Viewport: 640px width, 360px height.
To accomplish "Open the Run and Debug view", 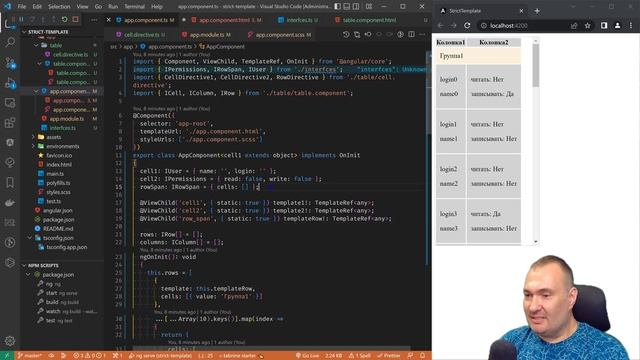I will [10, 83].
